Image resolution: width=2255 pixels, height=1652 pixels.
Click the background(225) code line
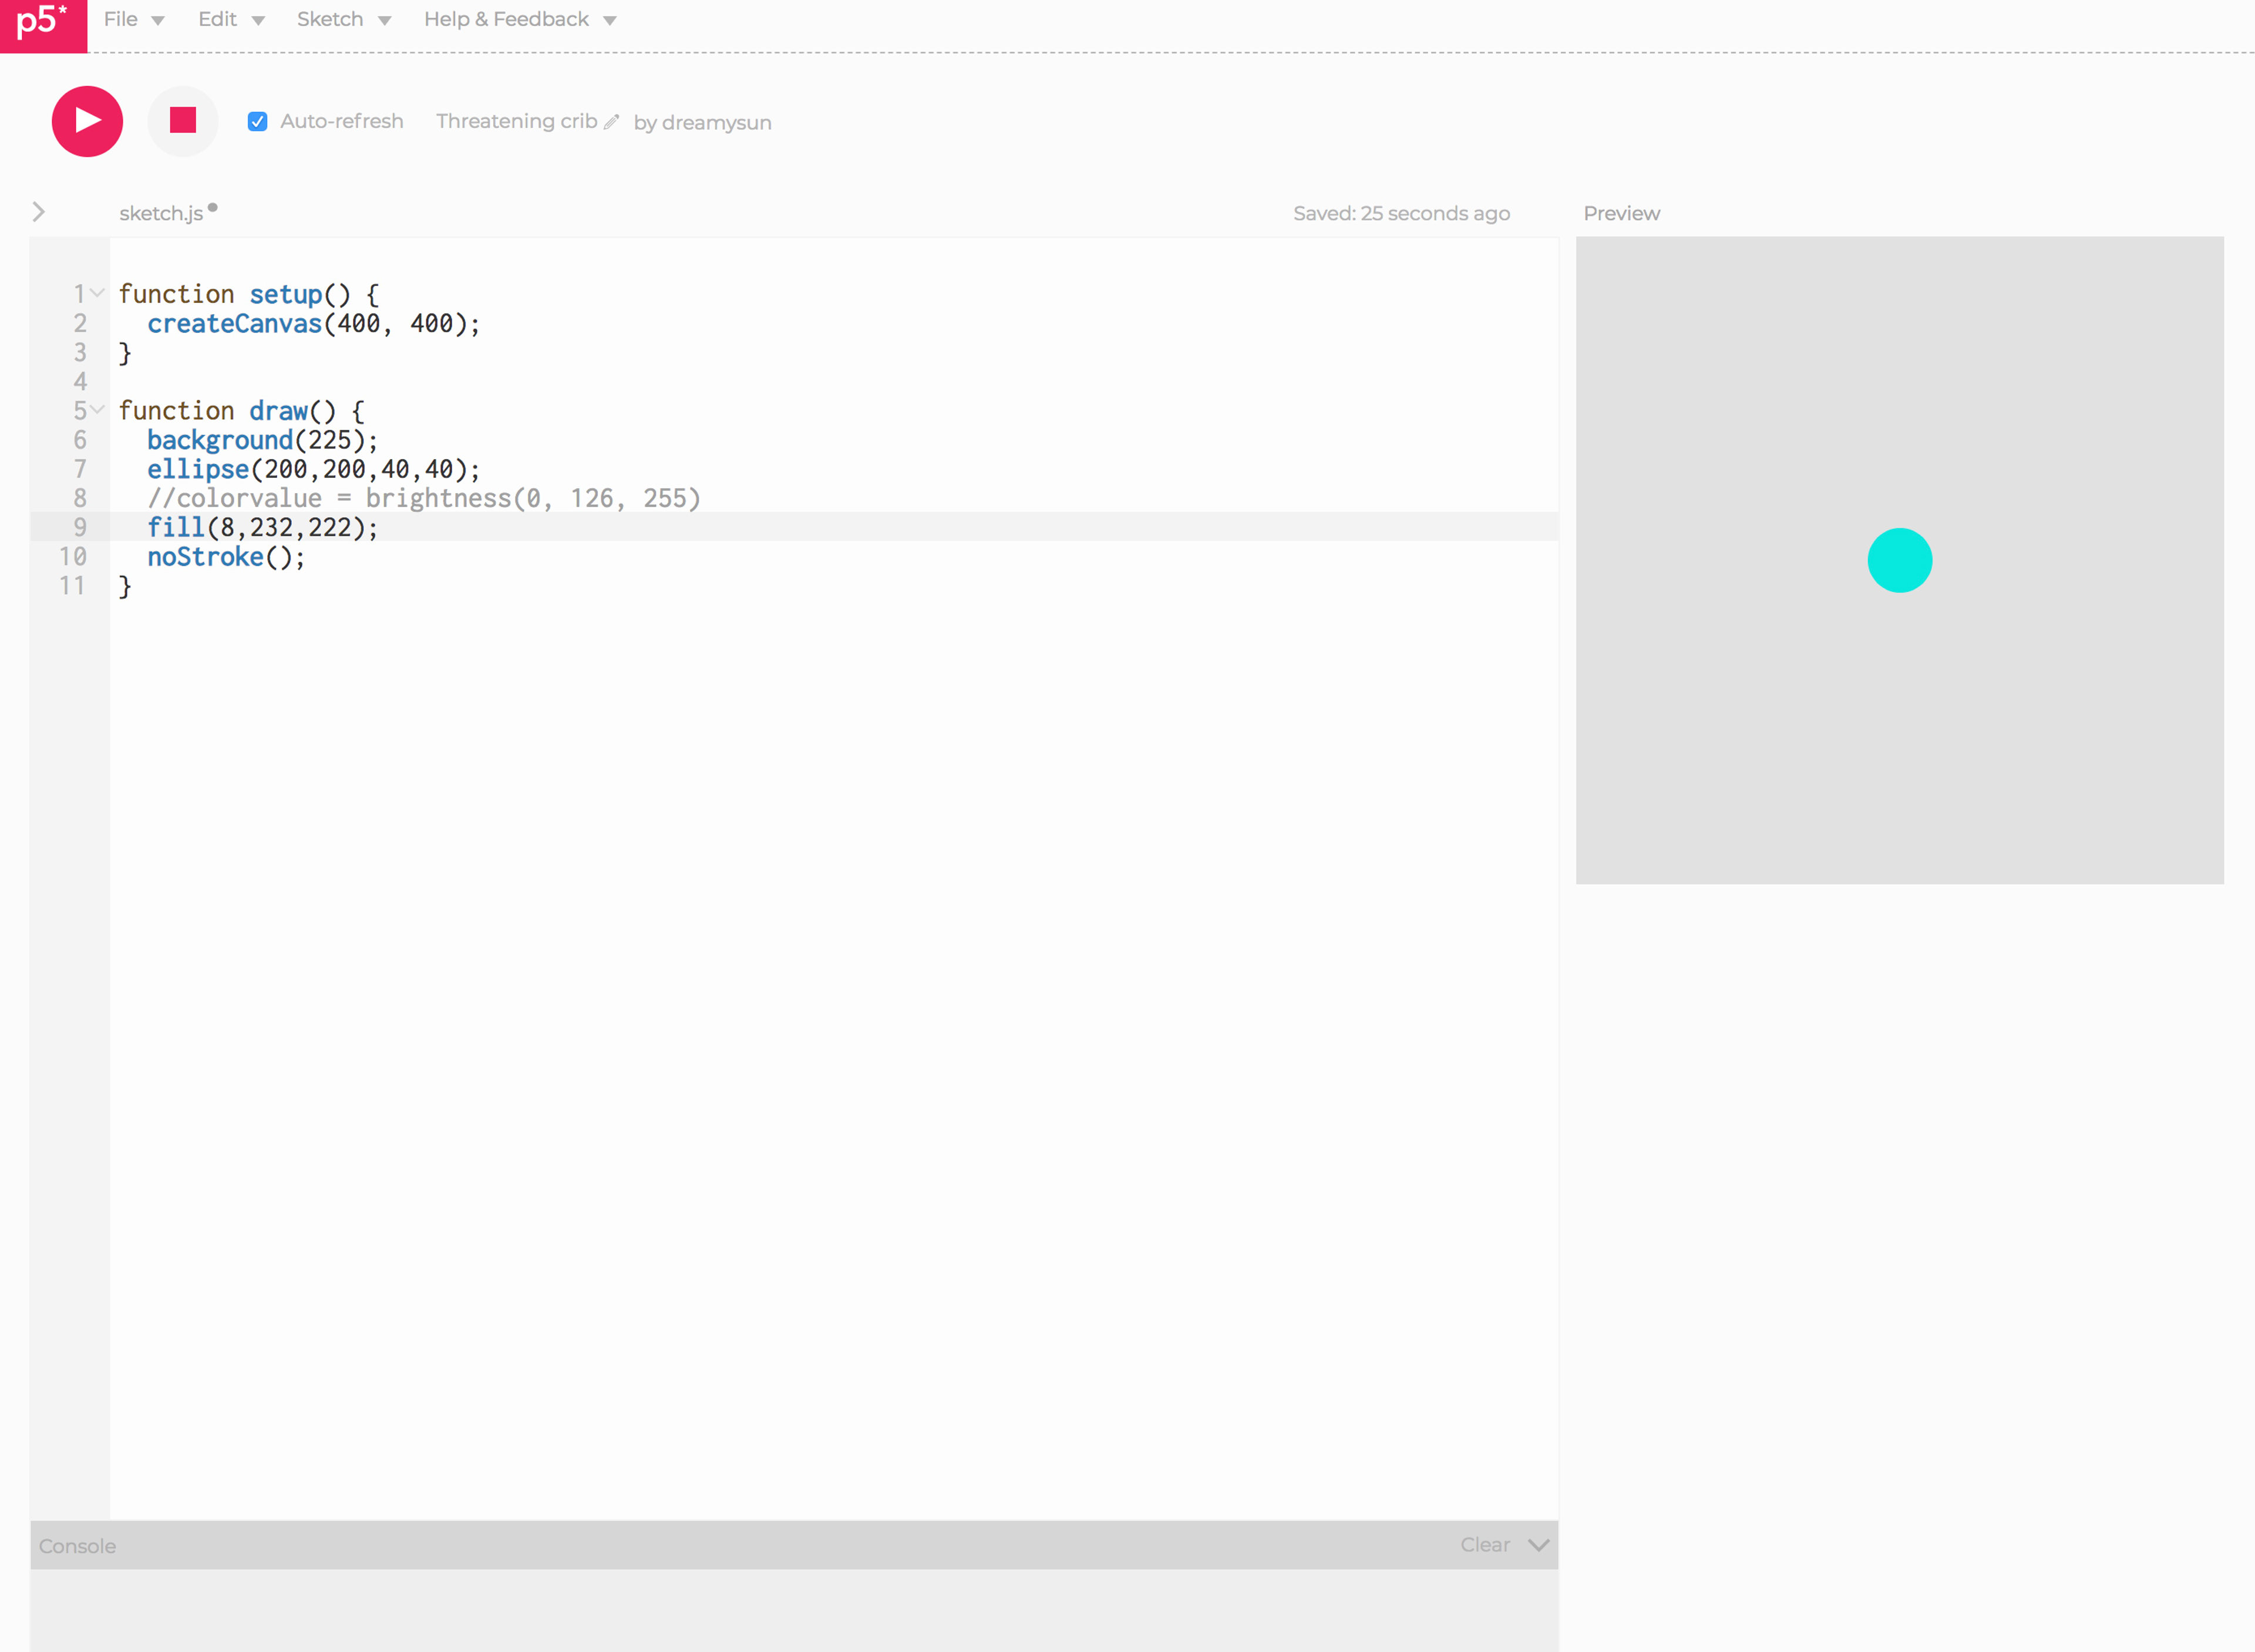(x=263, y=440)
